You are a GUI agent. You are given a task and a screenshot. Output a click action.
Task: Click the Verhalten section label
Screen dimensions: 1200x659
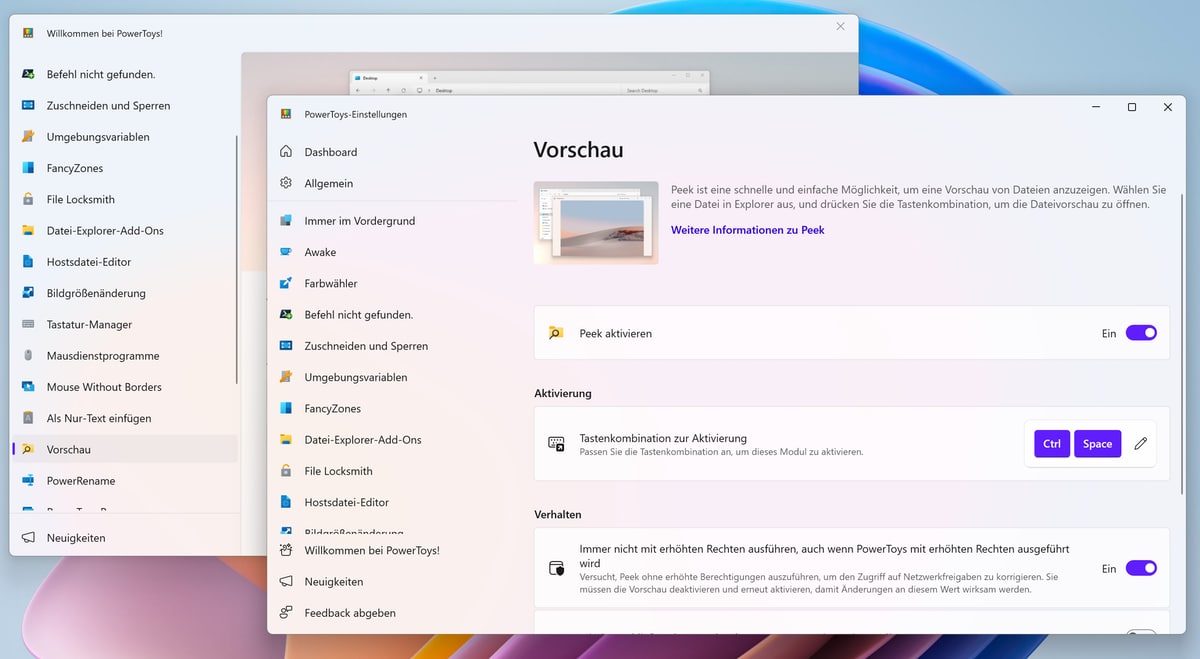pos(558,514)
